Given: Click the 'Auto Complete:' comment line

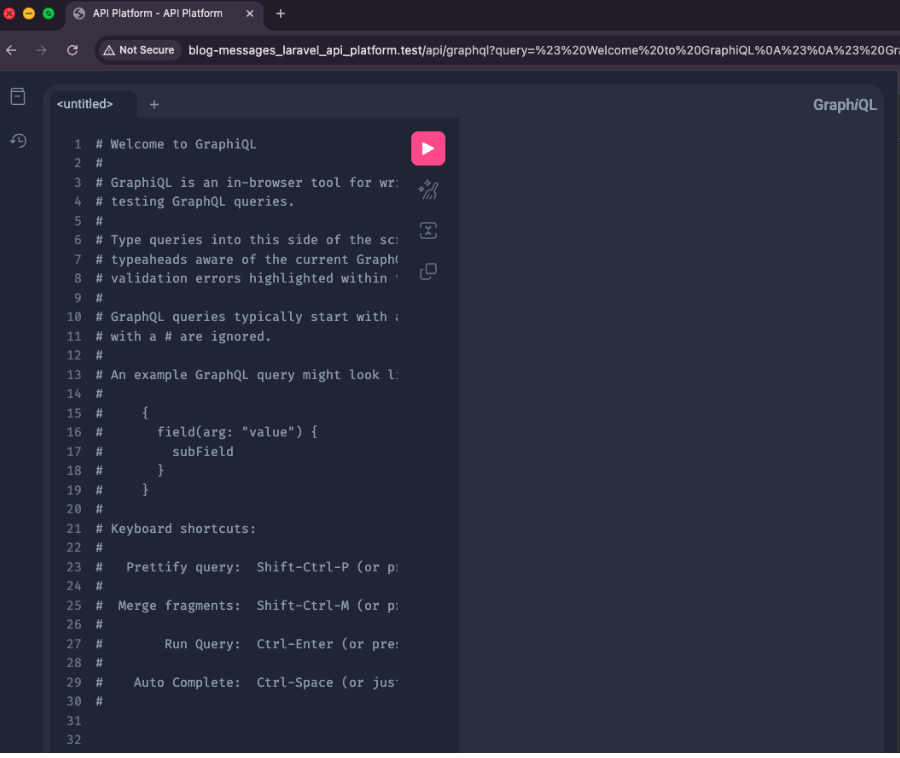Looking at the screenshot, I should click(x=247, y=682).
